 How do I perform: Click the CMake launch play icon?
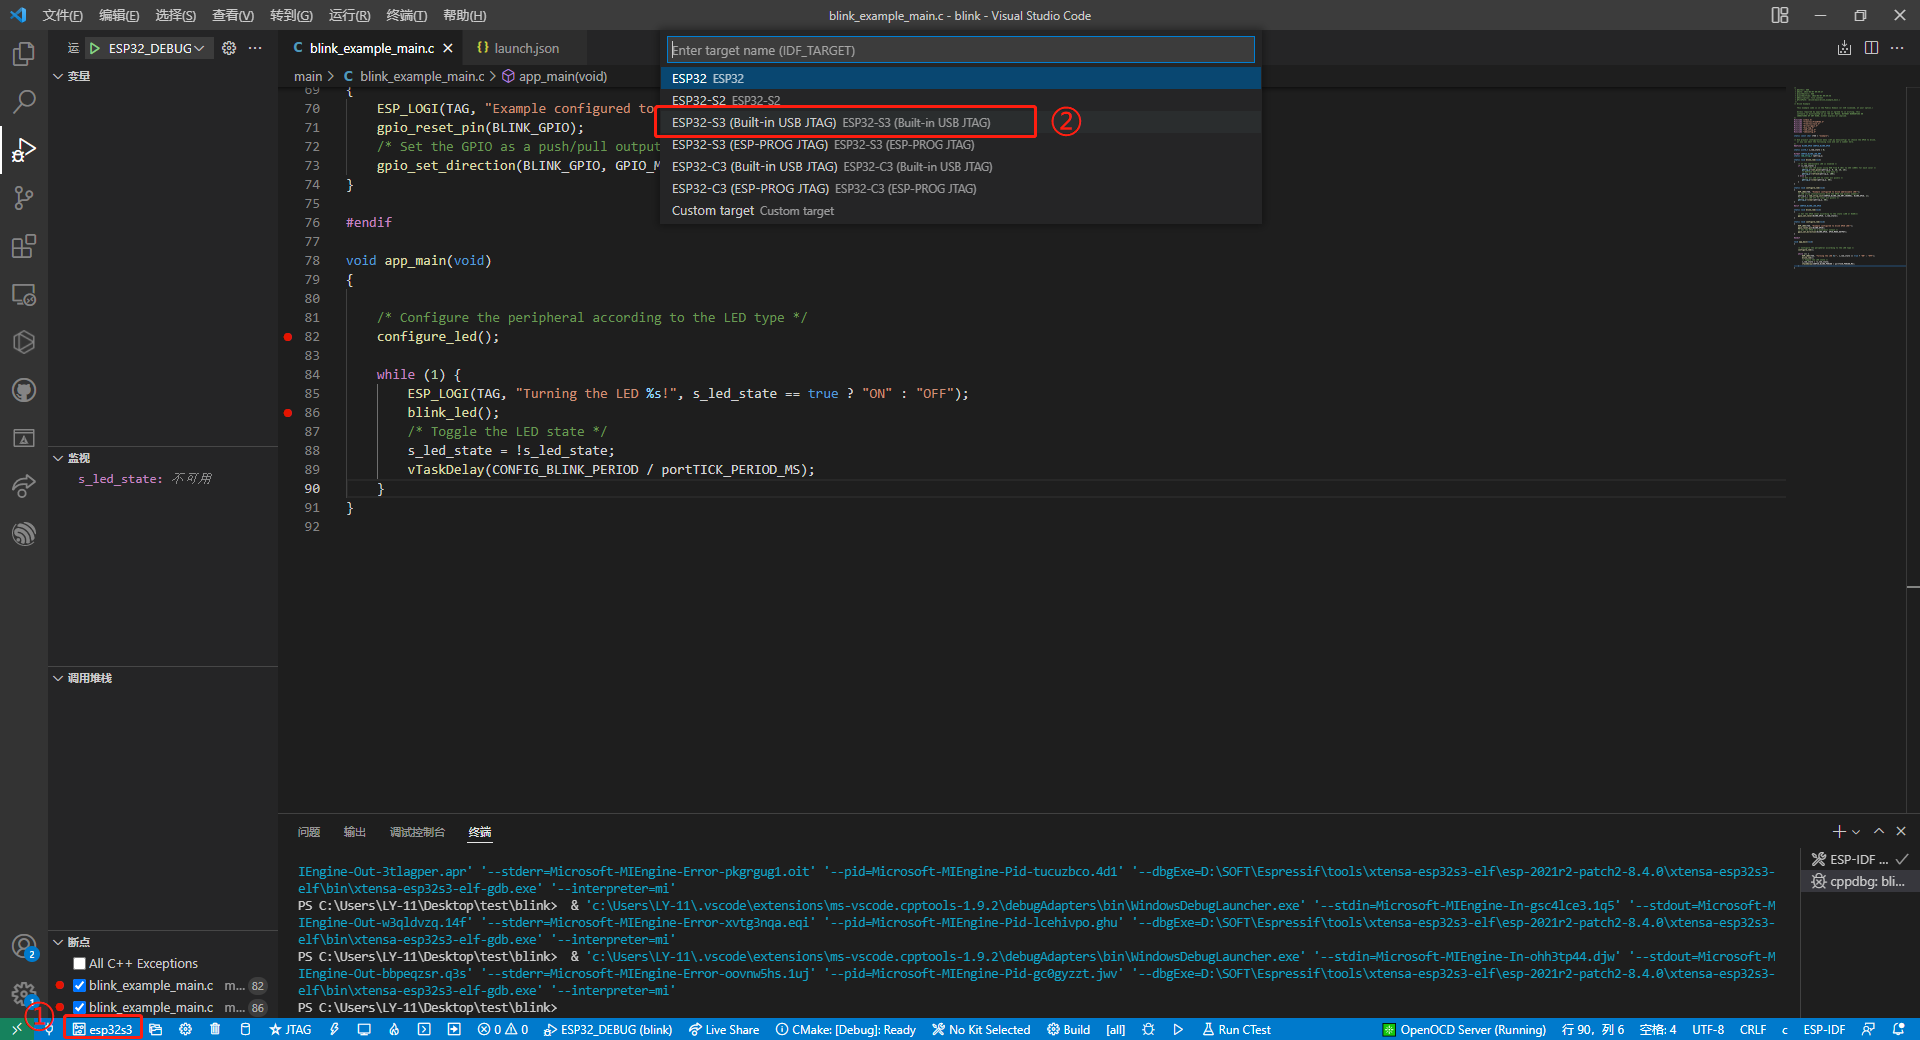[x=1178, y=1029]
